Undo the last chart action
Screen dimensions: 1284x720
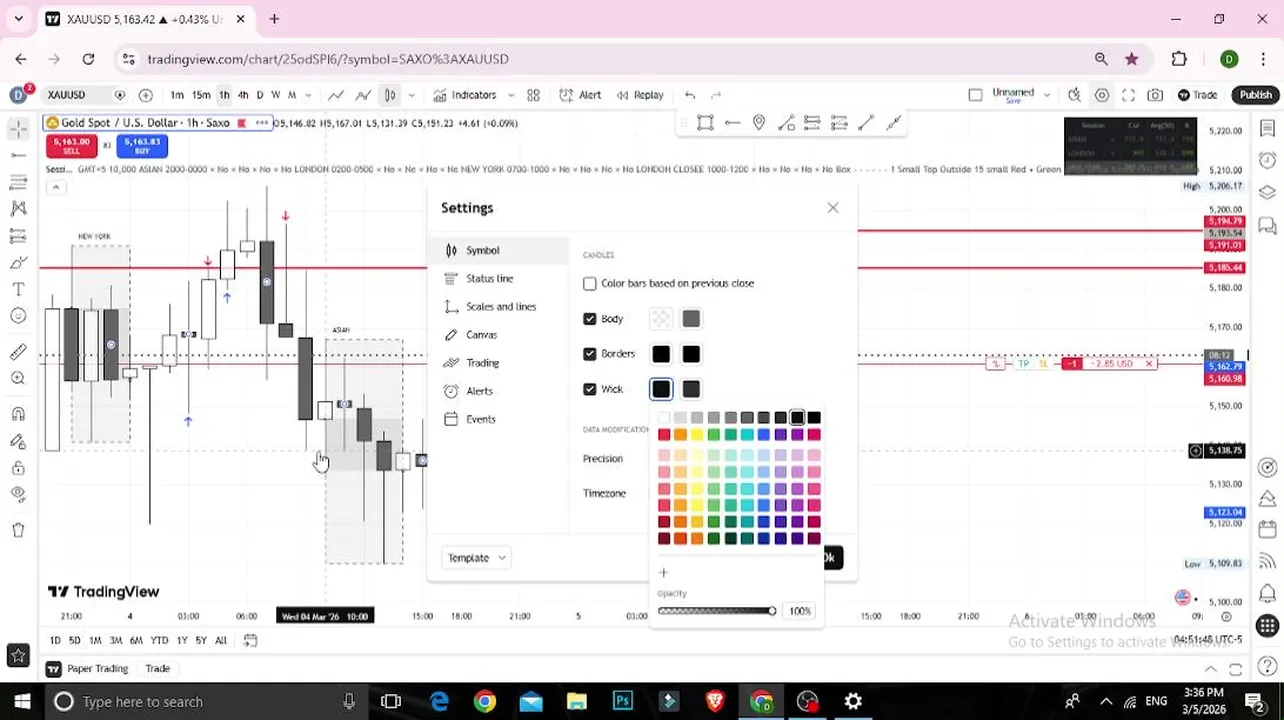690,95
